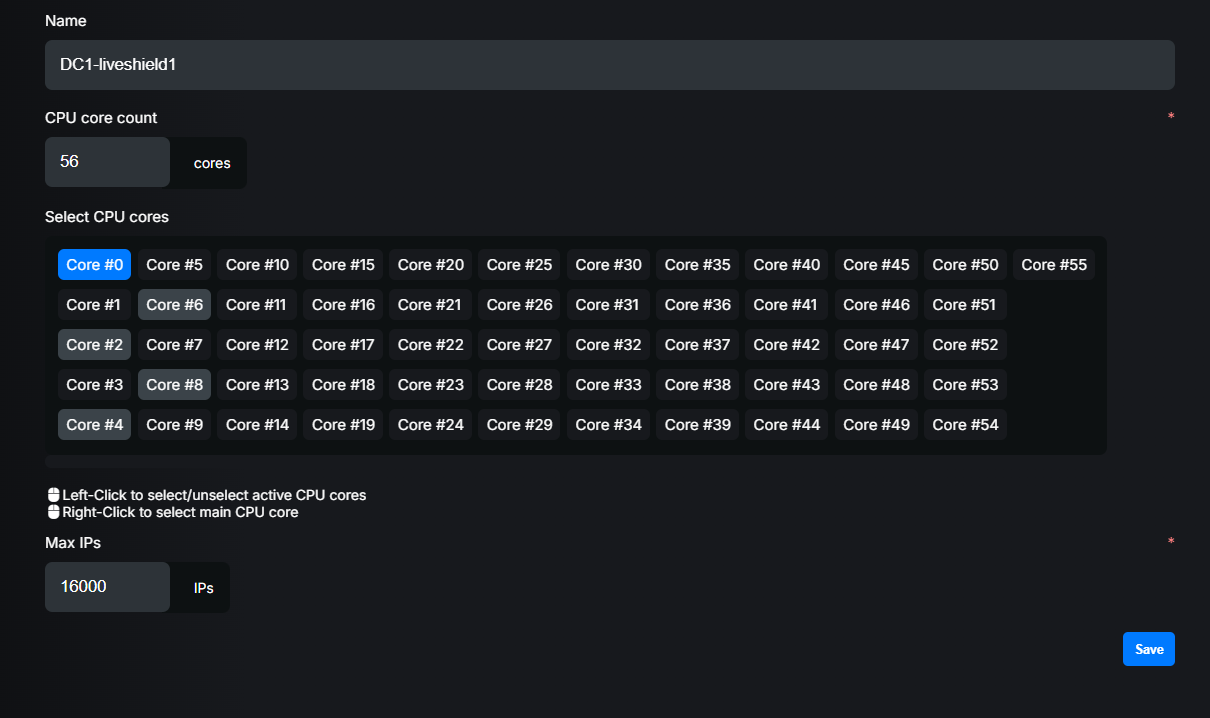Select Core #51 core button

[x=965, y=304]
